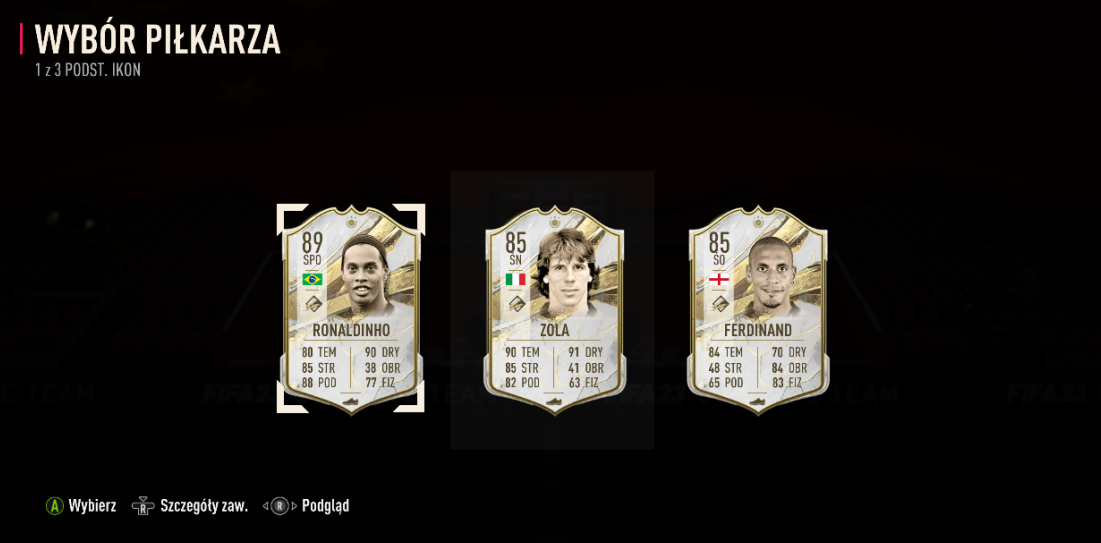The image size is (1101, 543).
Task: Click the club badge on Ferdinand card
Action: tap(720, 304)
